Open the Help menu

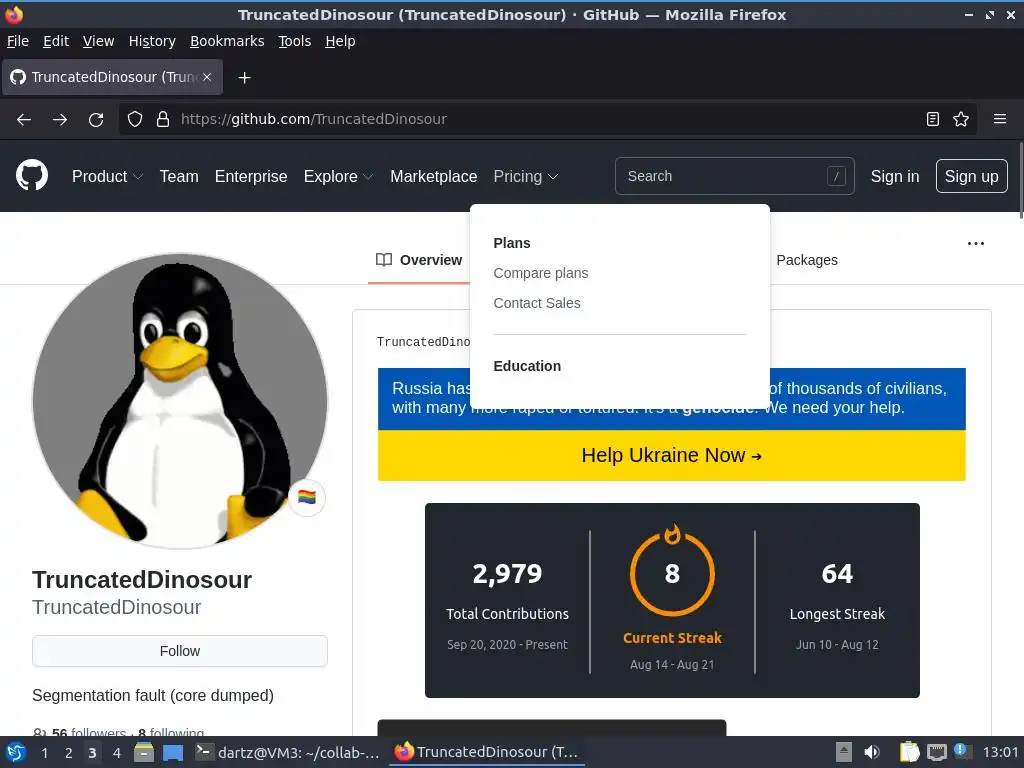pos(340,41)
